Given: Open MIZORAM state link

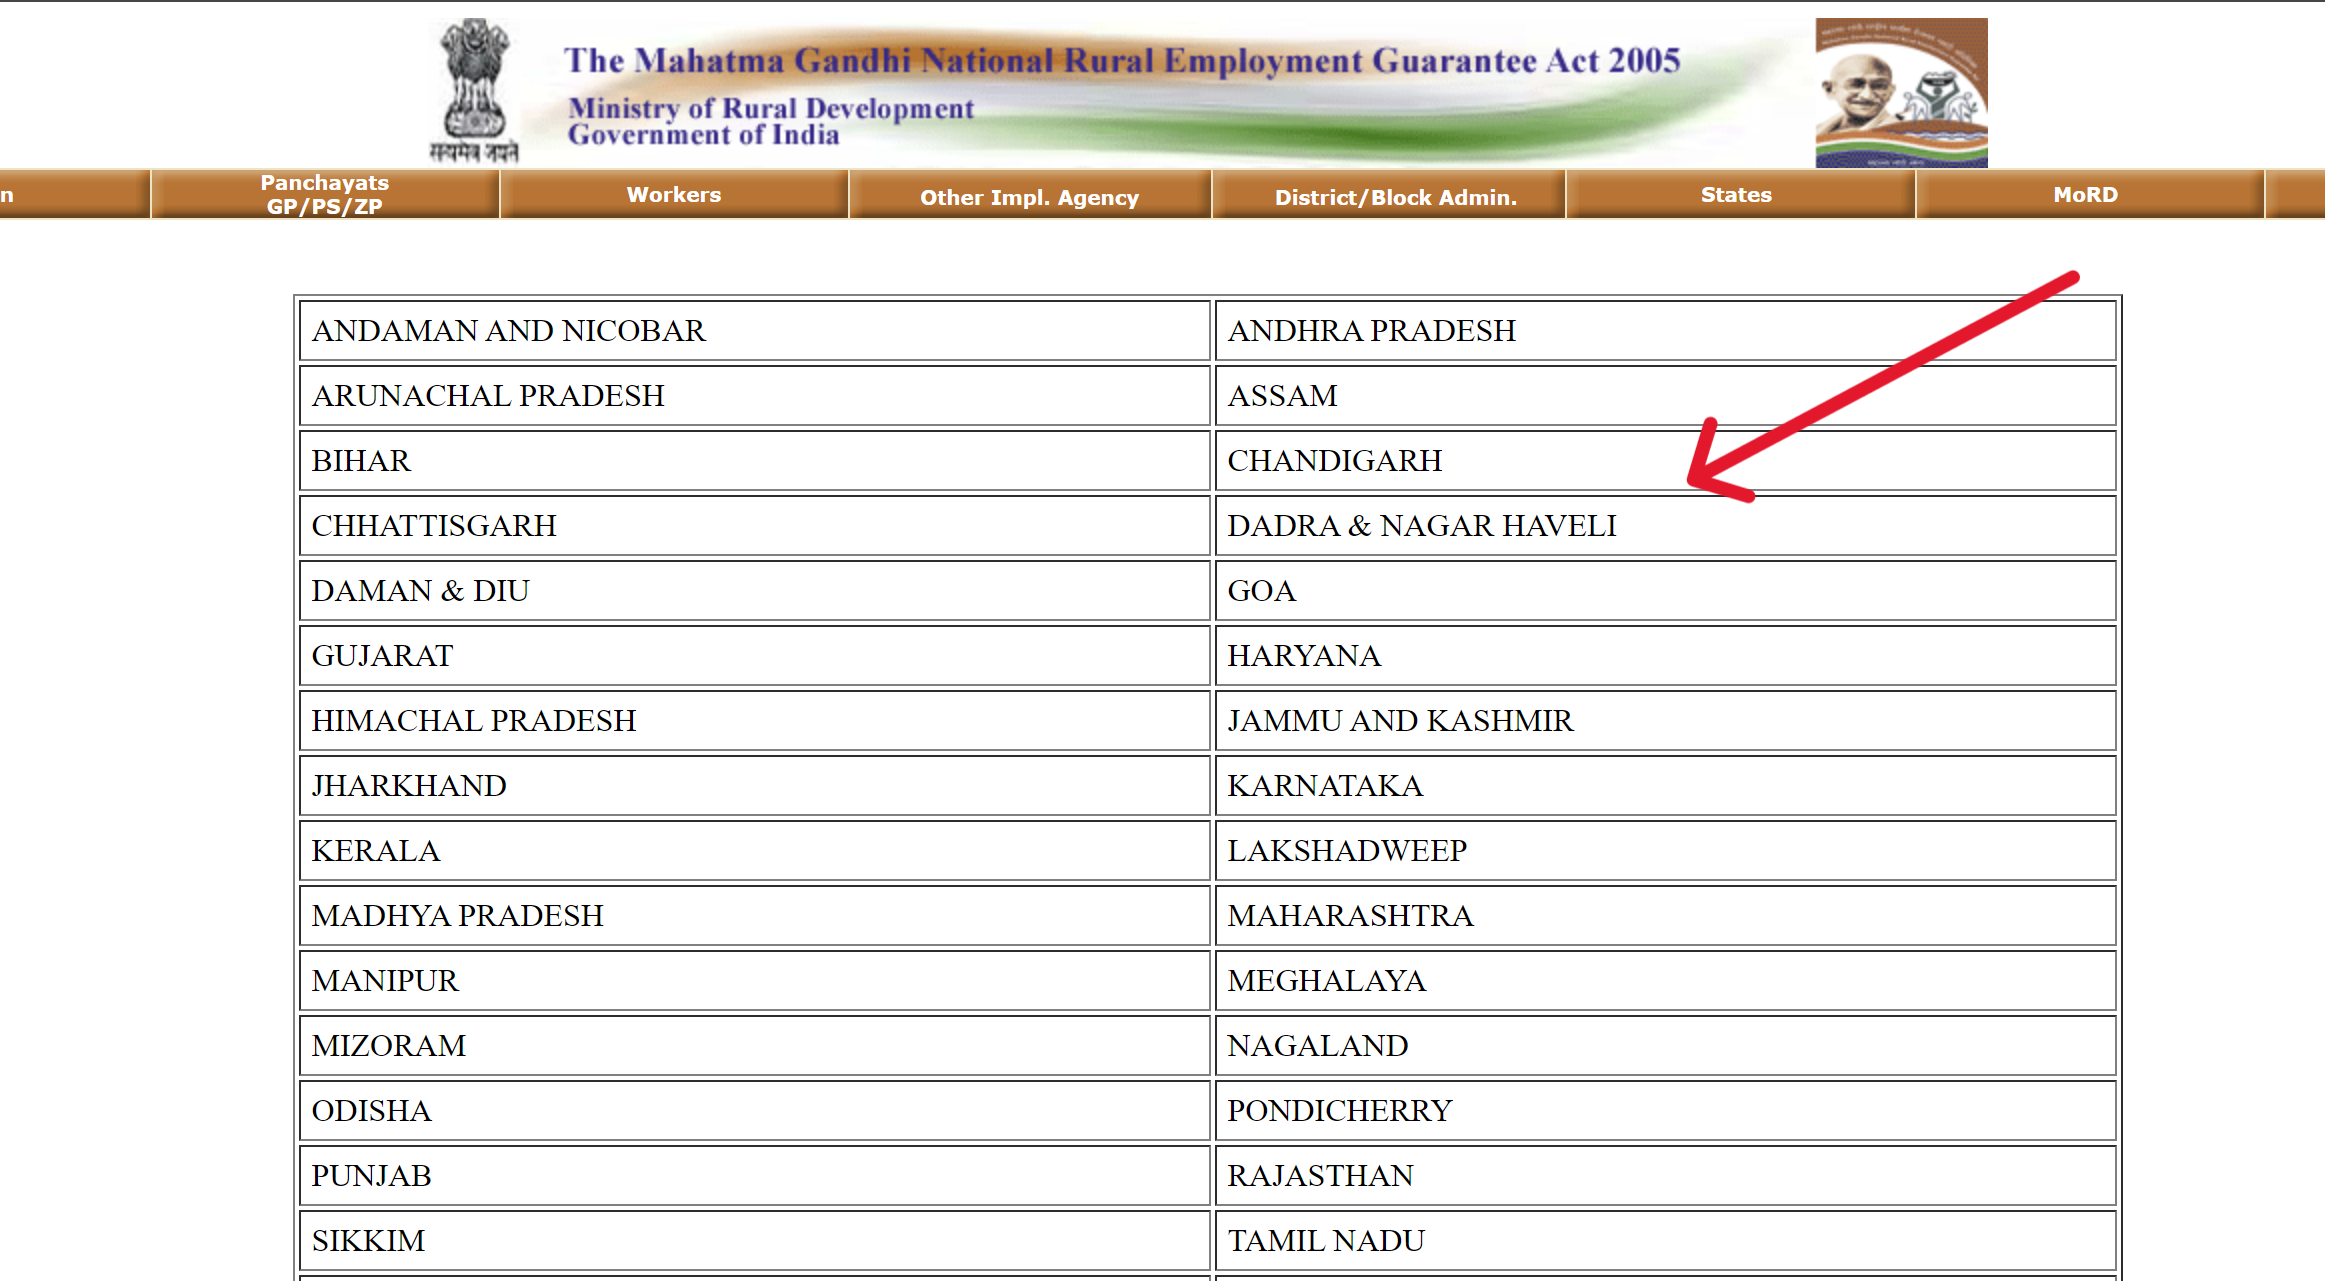Looking at the screenshot, I should [x=389, y=1046].
